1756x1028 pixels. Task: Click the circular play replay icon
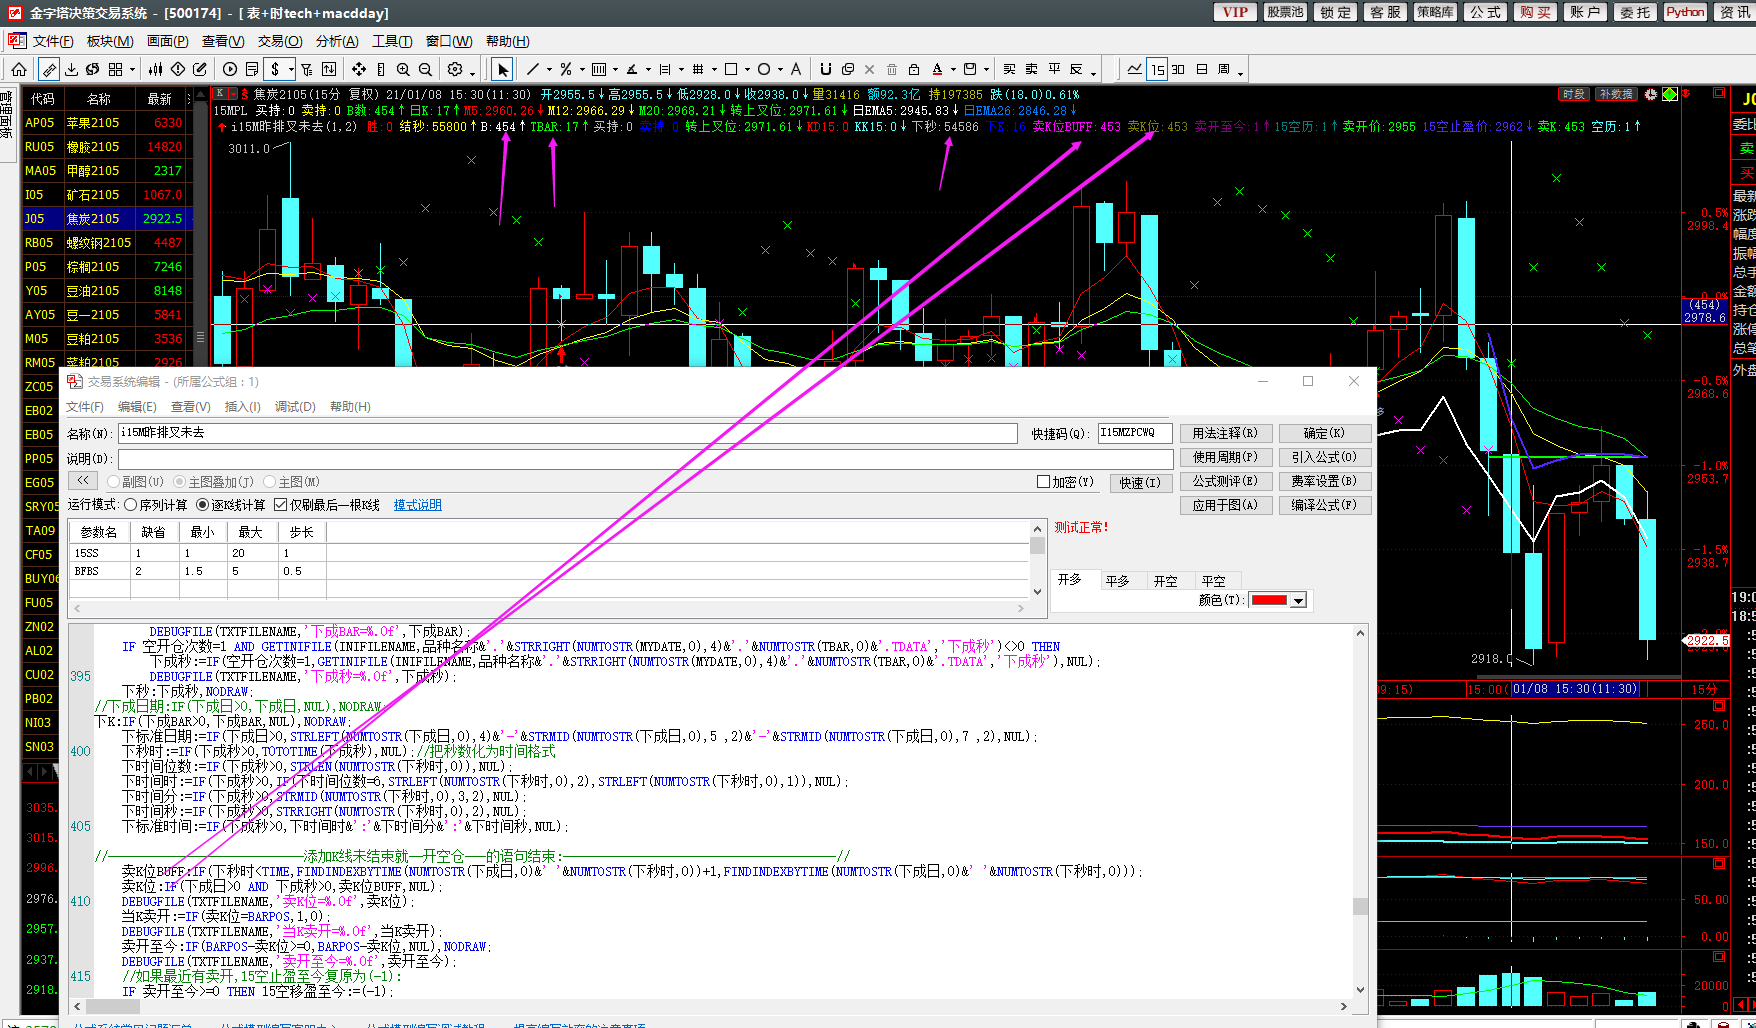coord(230,69)
